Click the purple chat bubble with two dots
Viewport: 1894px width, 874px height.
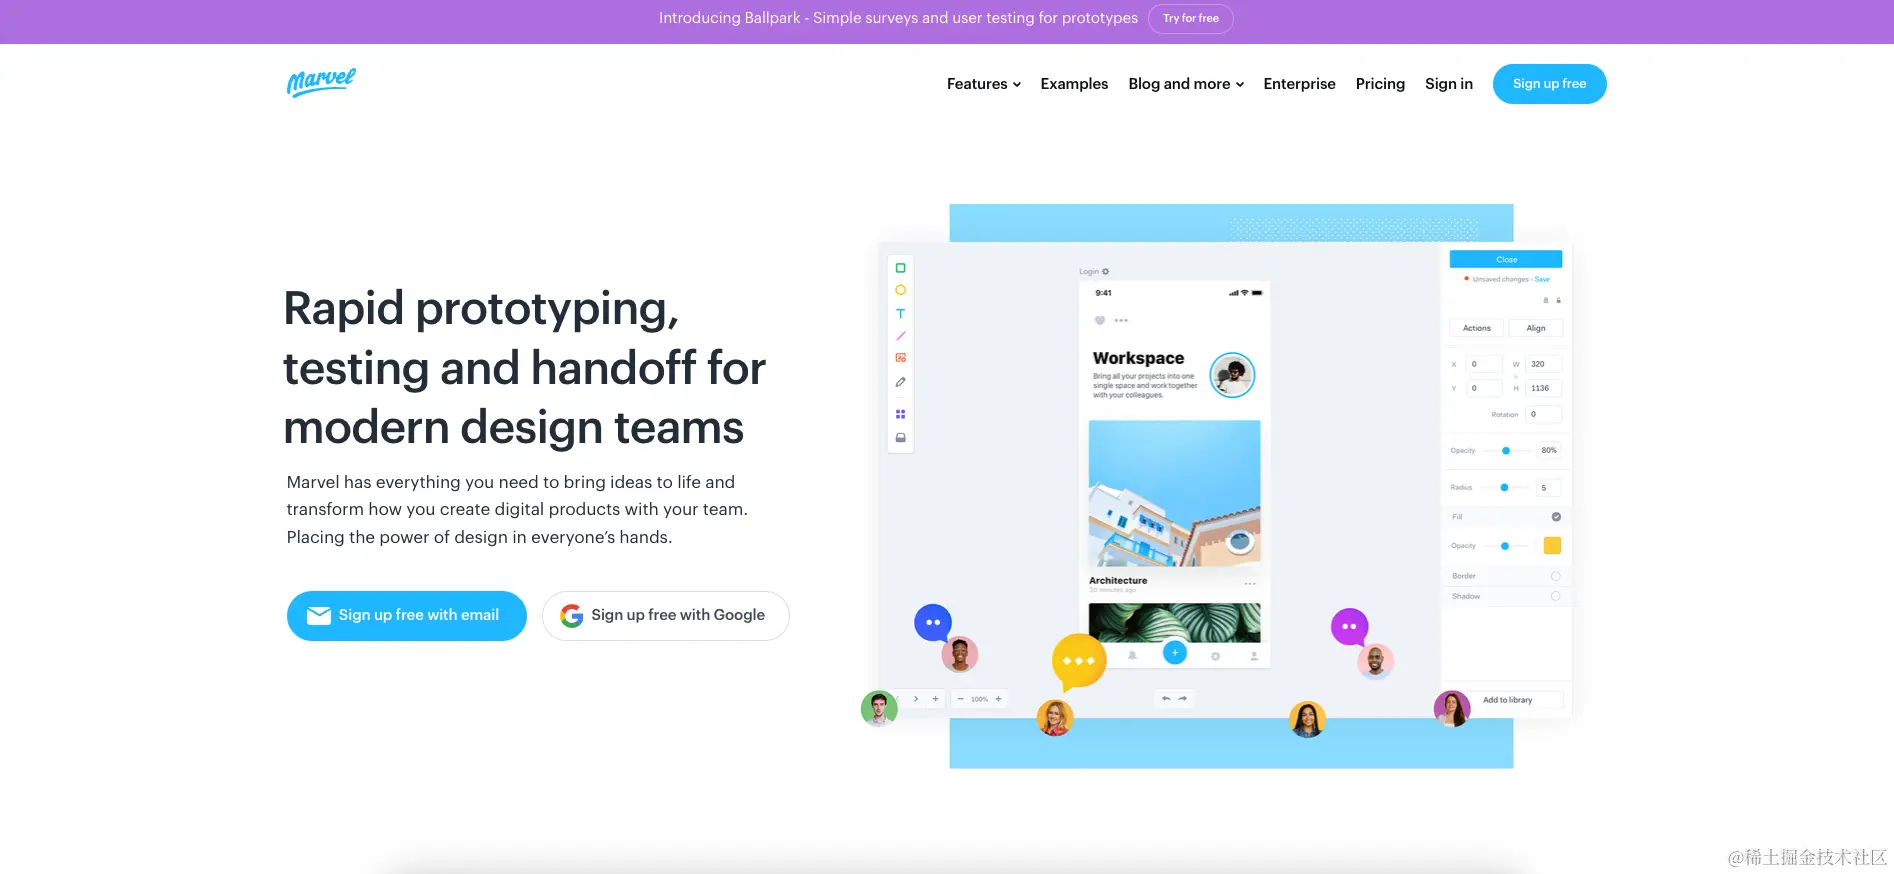tap(1349, 627)
